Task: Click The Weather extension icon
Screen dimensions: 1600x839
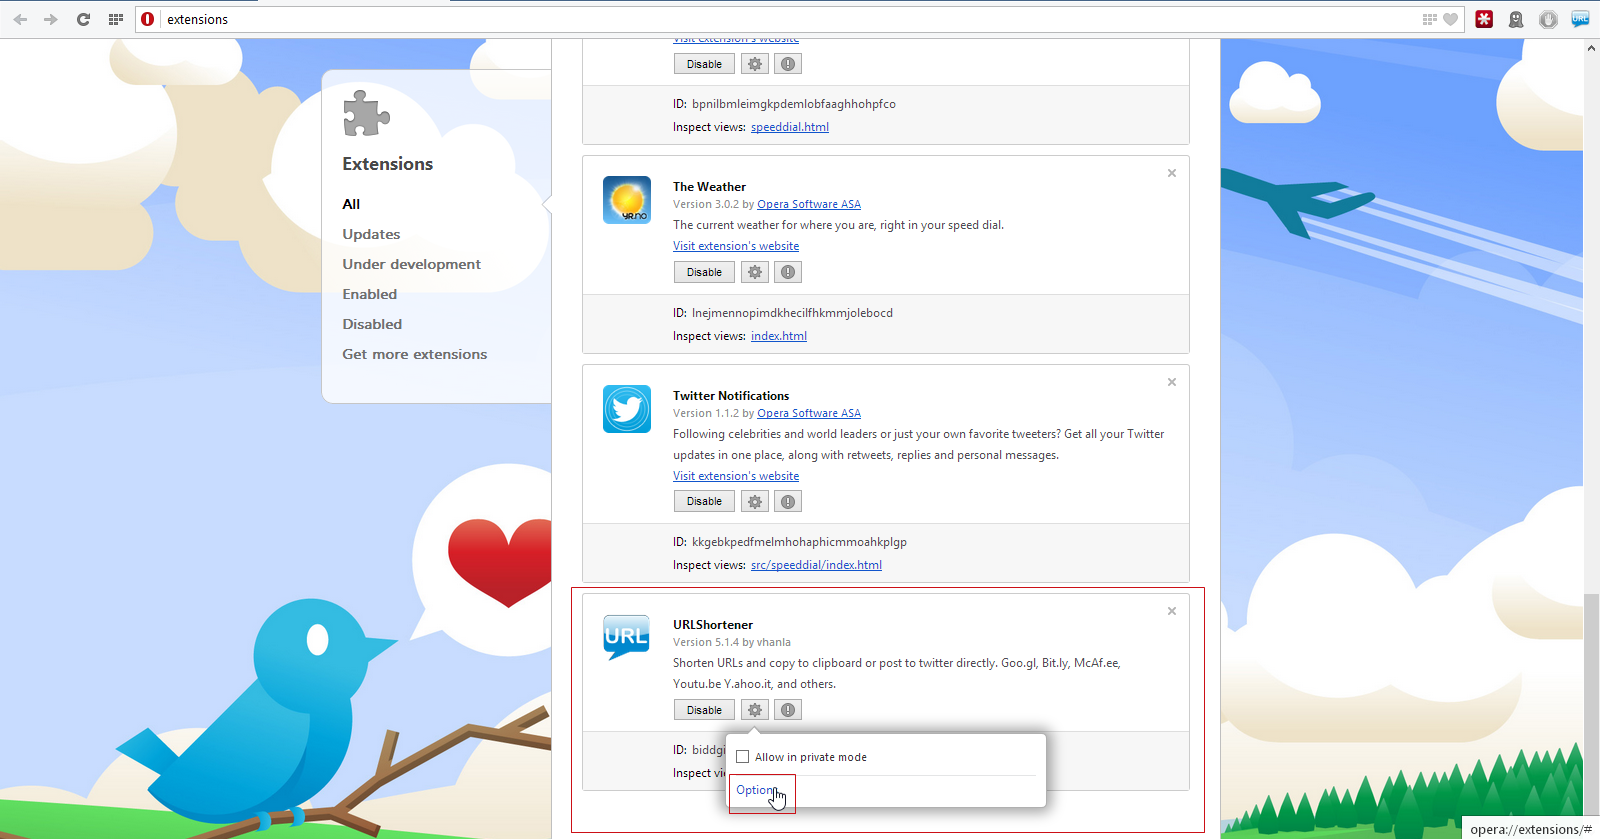Action: pyautogui.click(x=627, y=200)
